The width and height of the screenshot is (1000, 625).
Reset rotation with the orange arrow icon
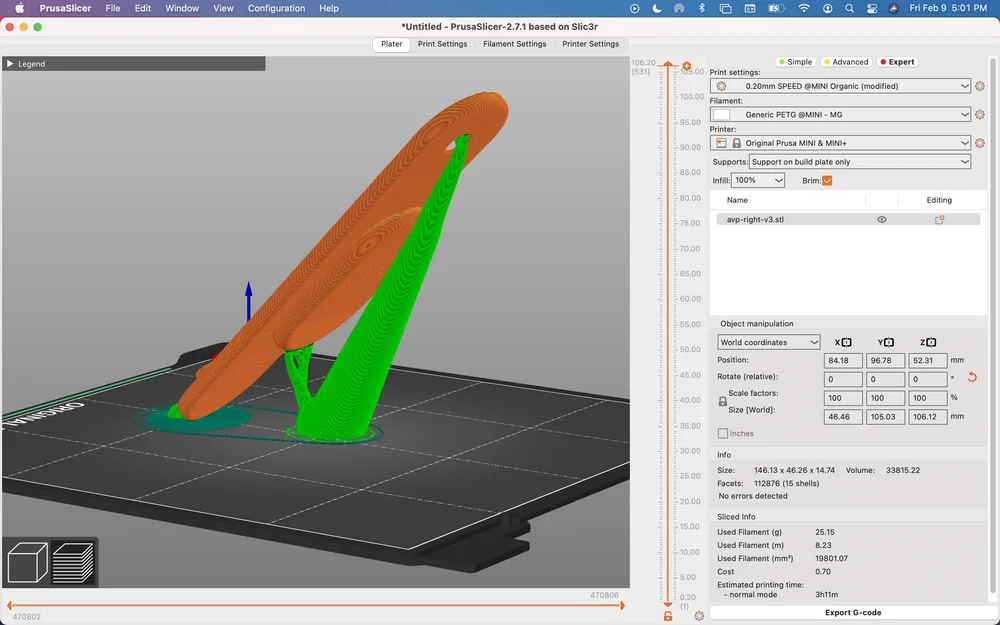click(x=972, y=377)
